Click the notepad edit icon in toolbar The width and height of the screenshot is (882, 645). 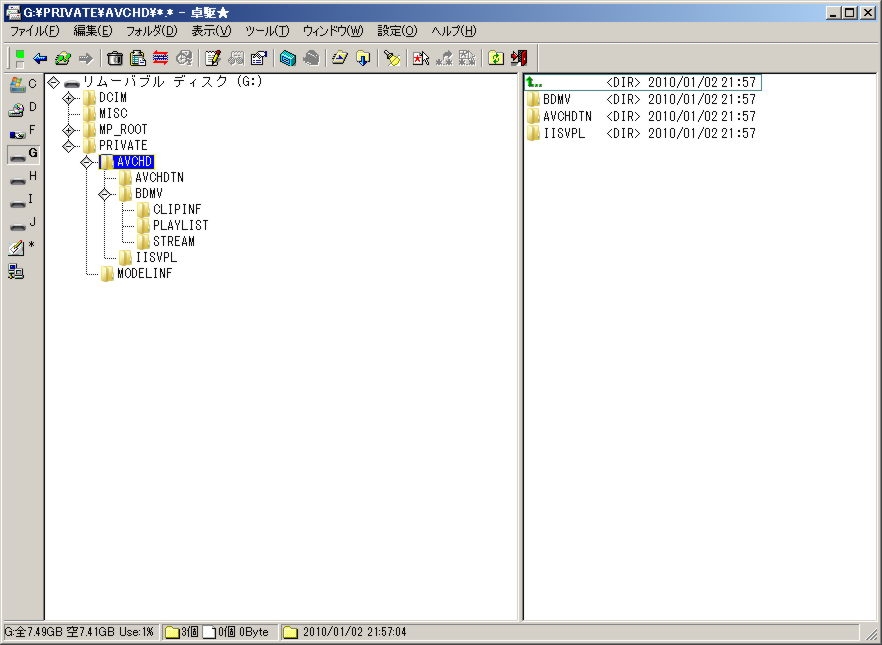tap(212, 58)
